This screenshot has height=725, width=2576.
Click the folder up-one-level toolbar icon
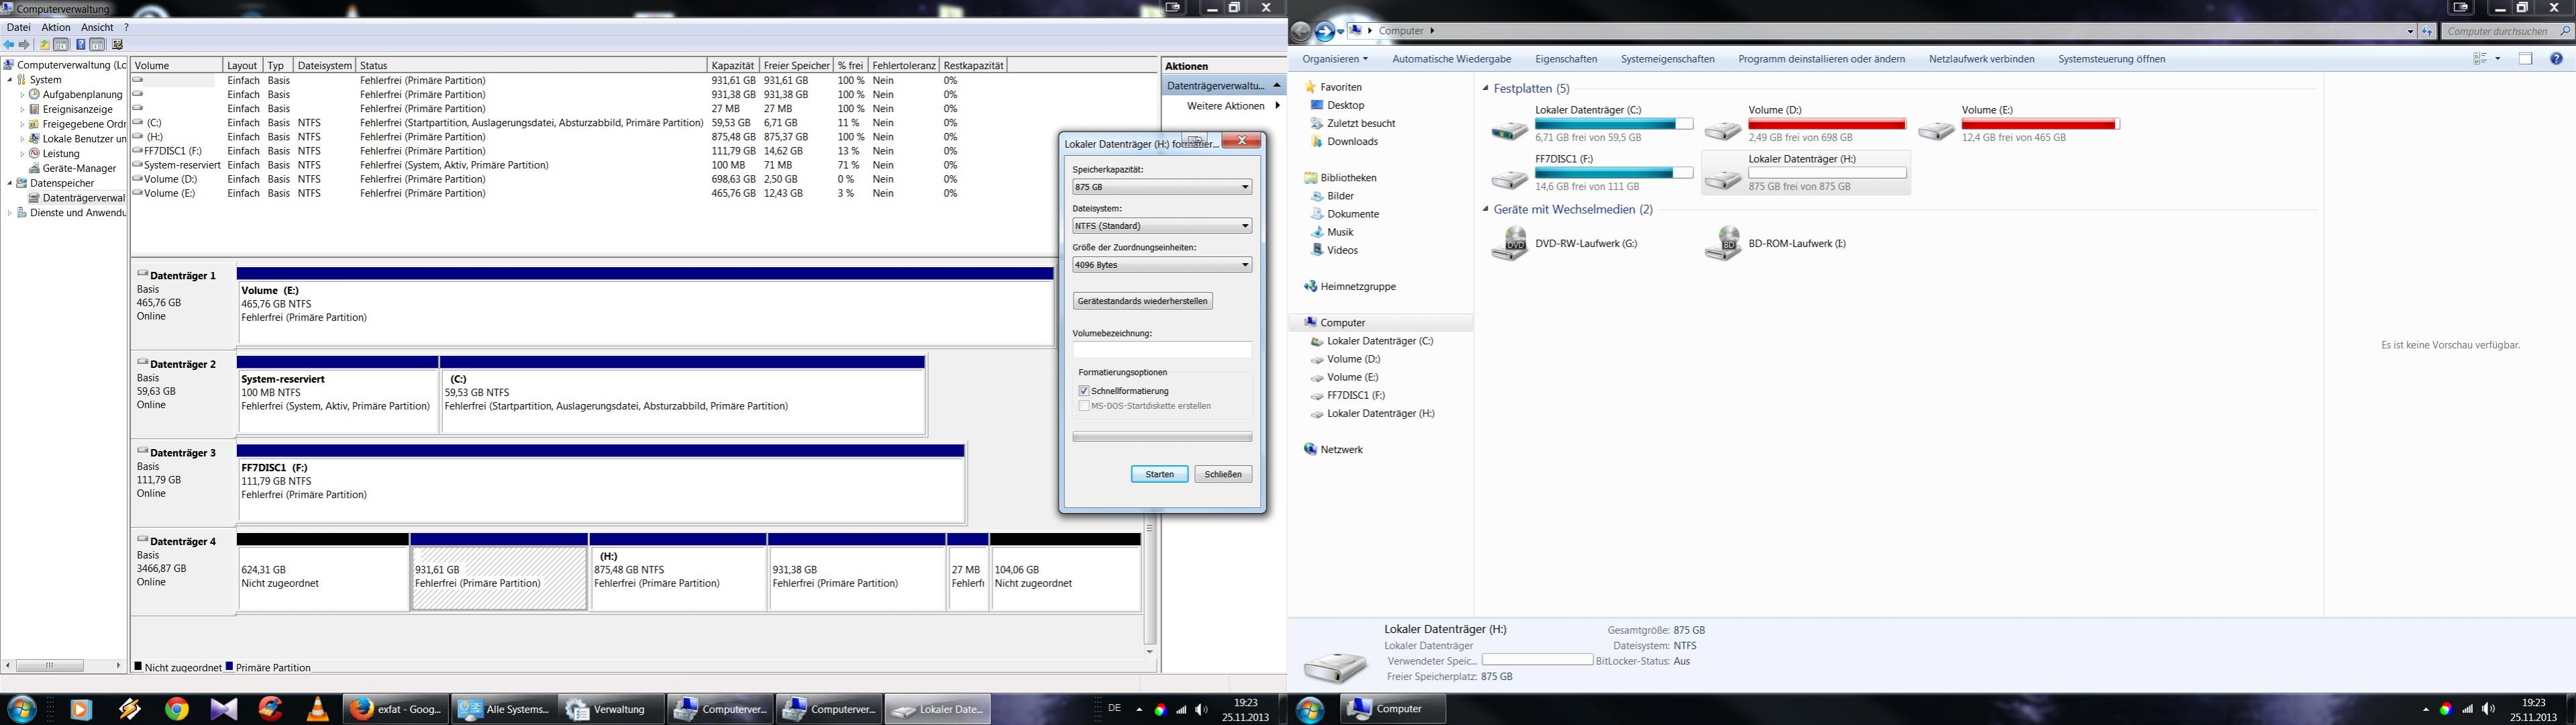[x=44, y=45]
